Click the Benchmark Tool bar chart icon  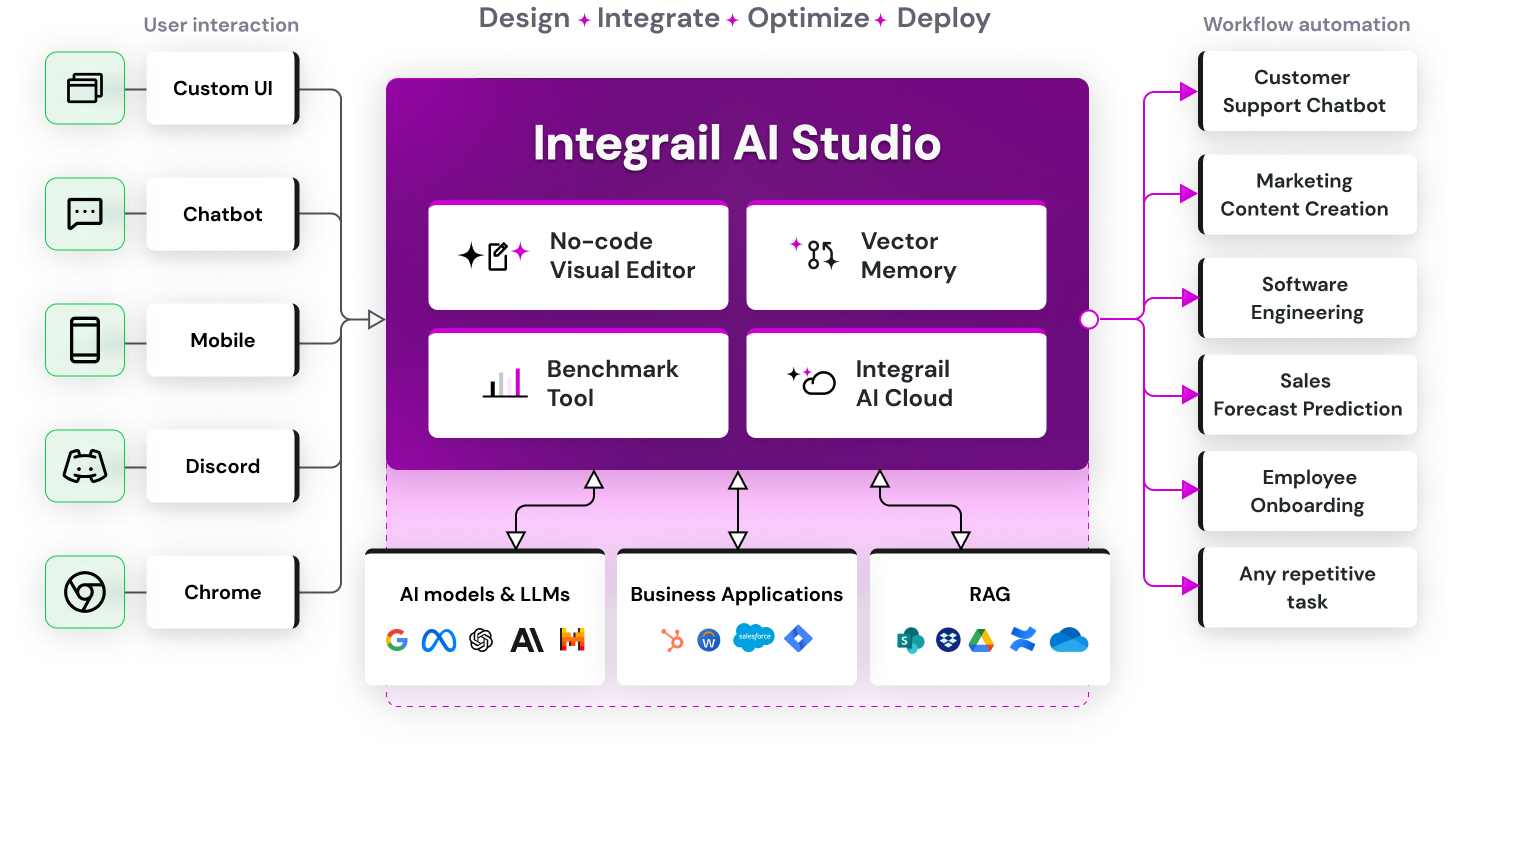pyautogui.click(x=505, y=383)
